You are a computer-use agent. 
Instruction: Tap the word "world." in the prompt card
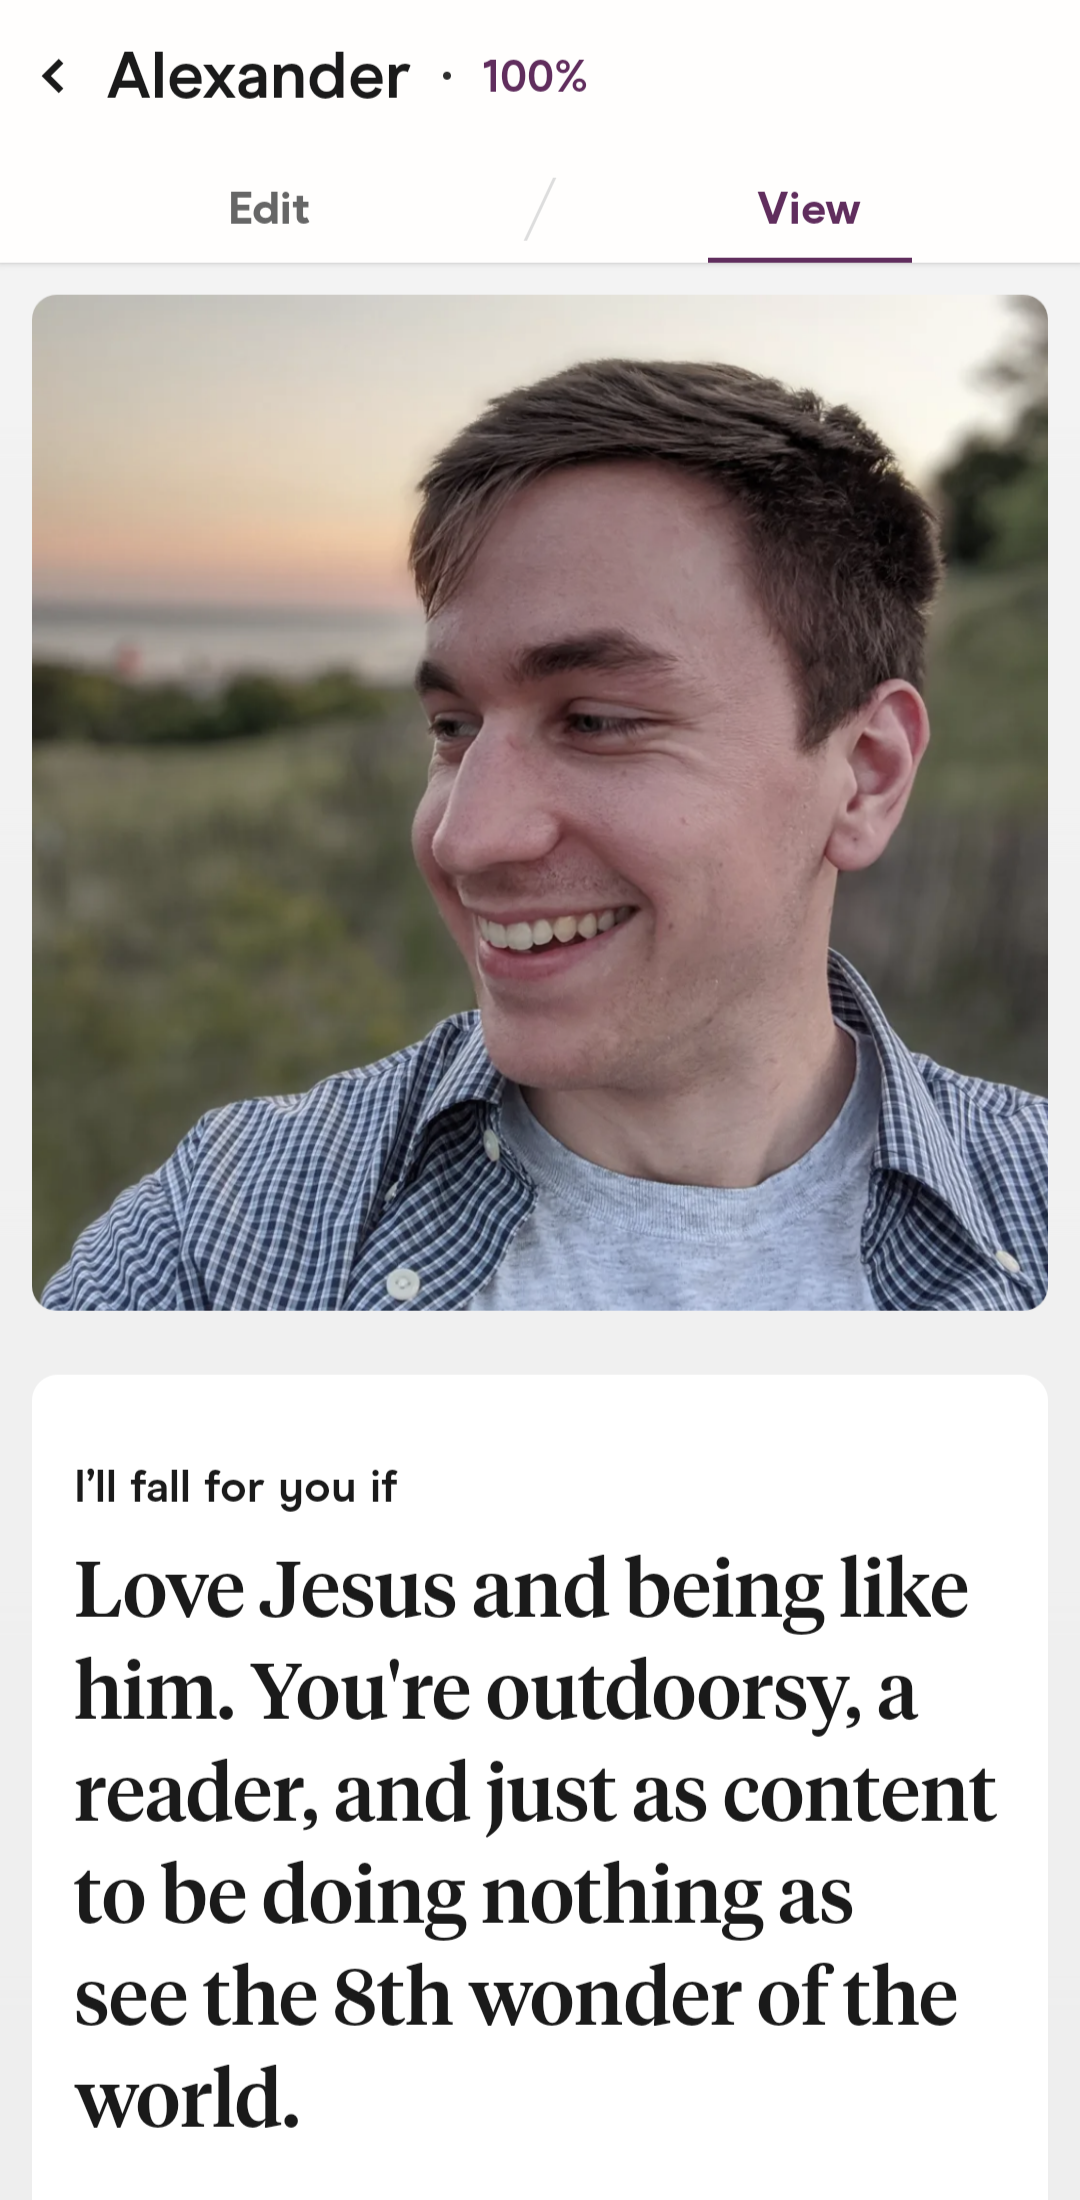(187, 2097)
